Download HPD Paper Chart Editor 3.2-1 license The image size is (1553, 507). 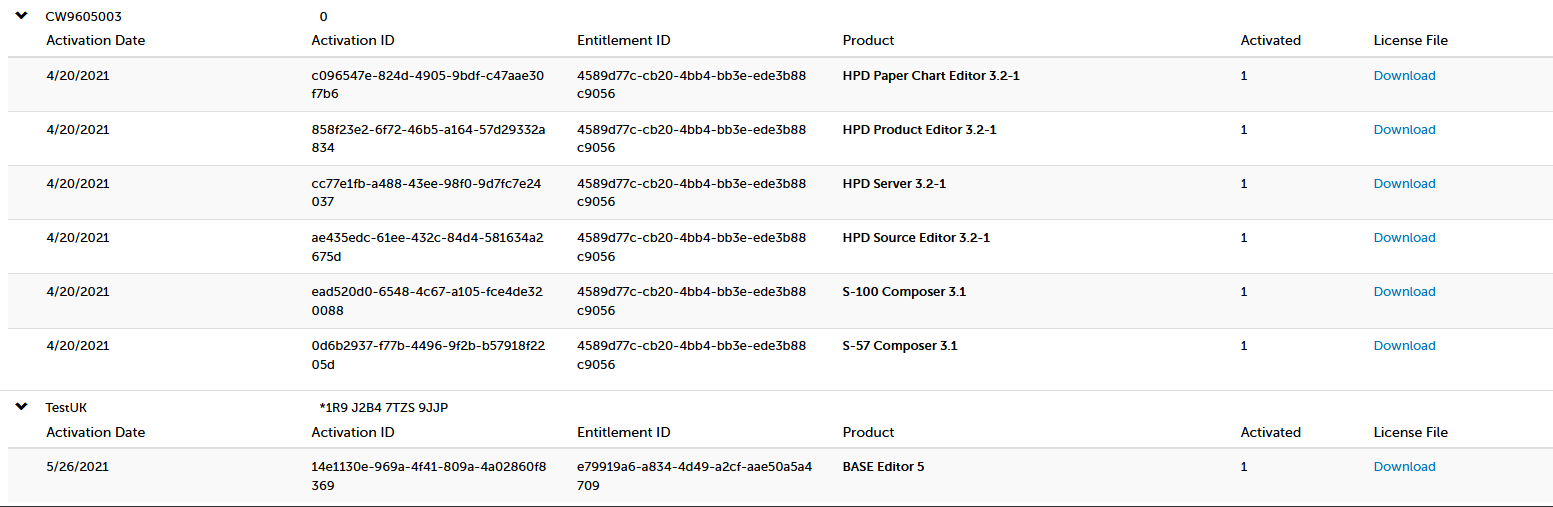pyautogui.click(x=1404, y=76)
